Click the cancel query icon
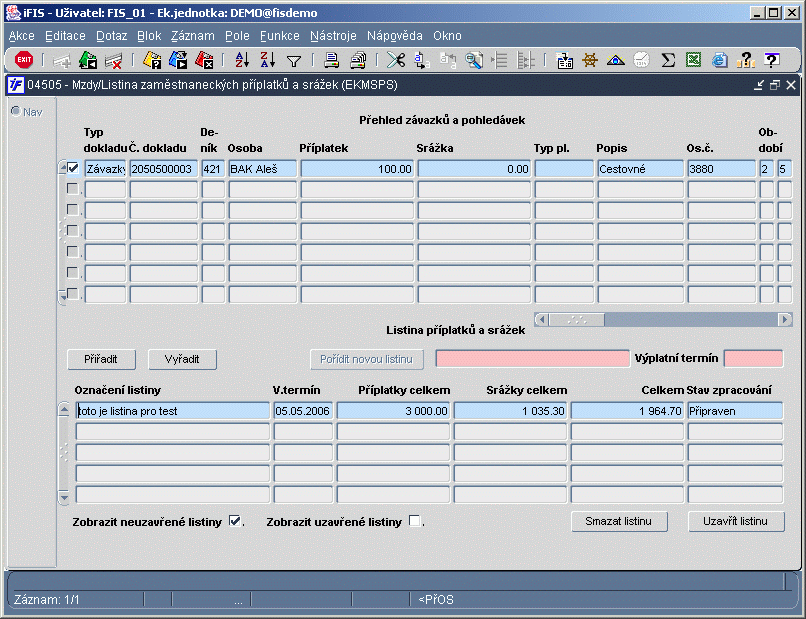 pos(204,60)
